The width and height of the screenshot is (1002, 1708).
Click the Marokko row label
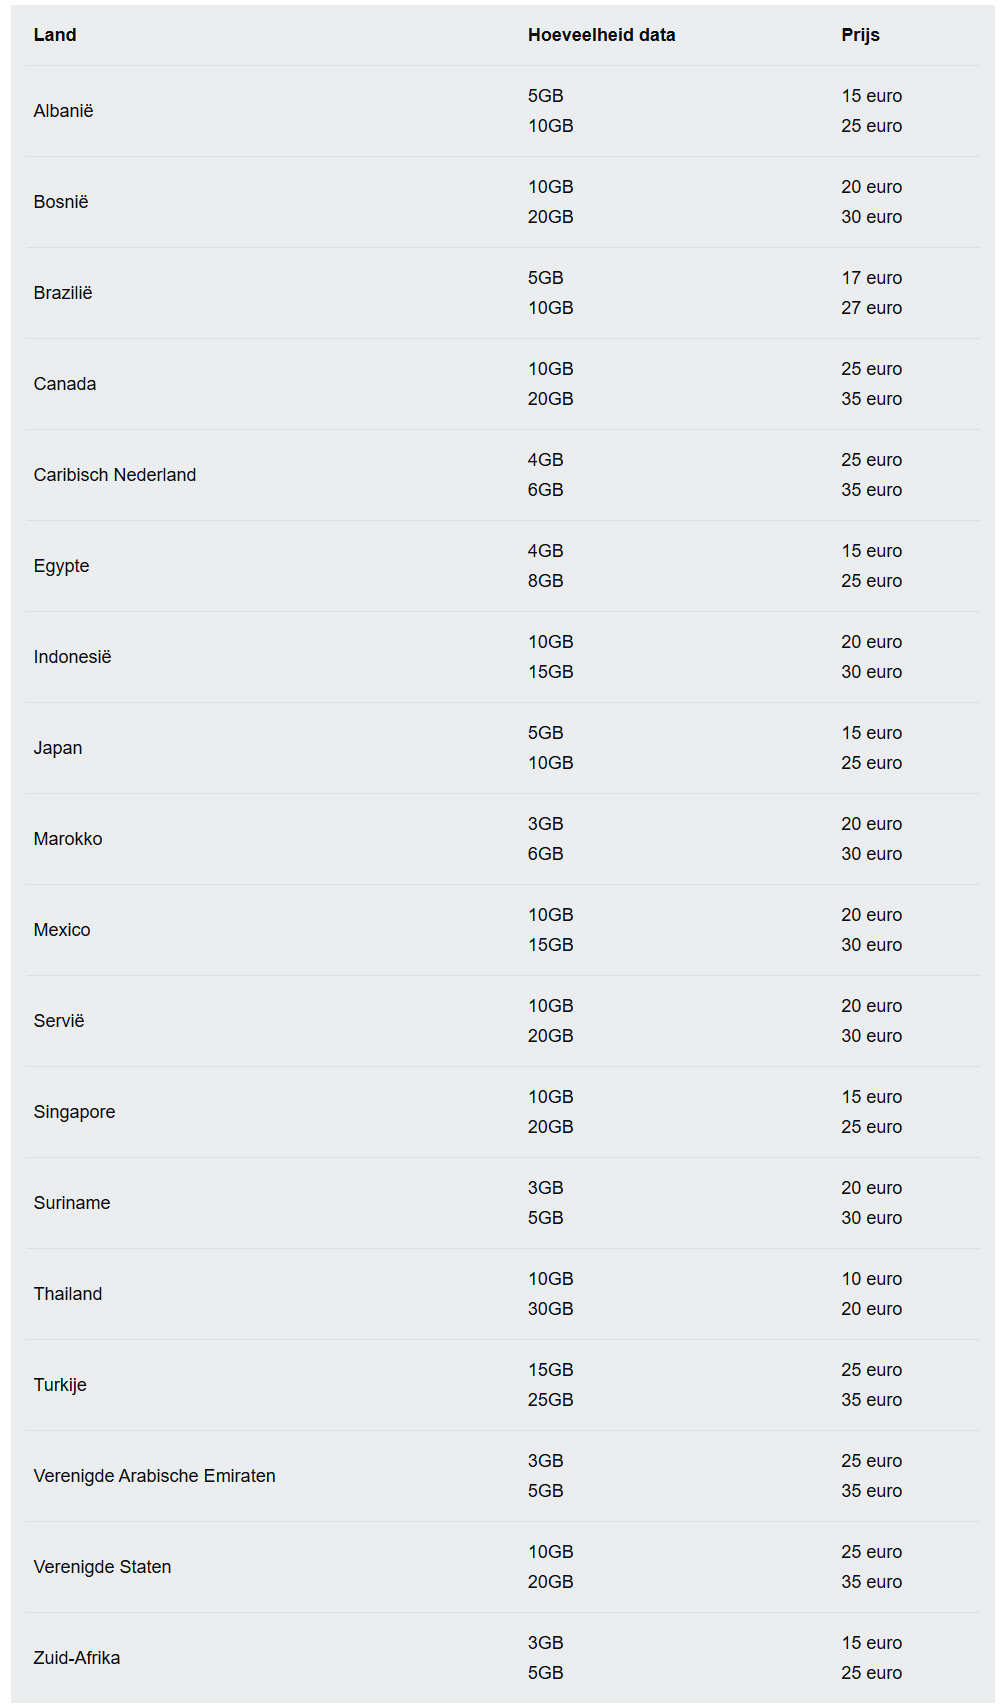click(68, 839)
